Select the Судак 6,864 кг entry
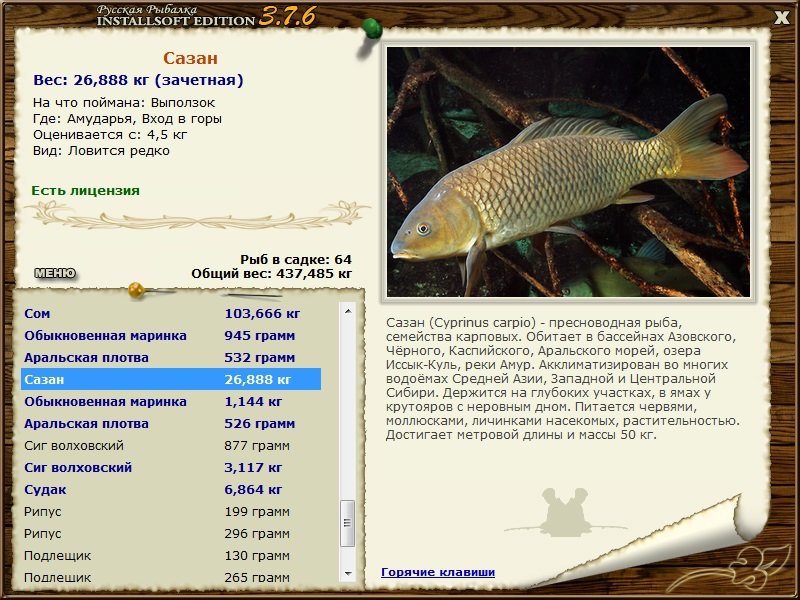800x600 pixels. (171, 489)
